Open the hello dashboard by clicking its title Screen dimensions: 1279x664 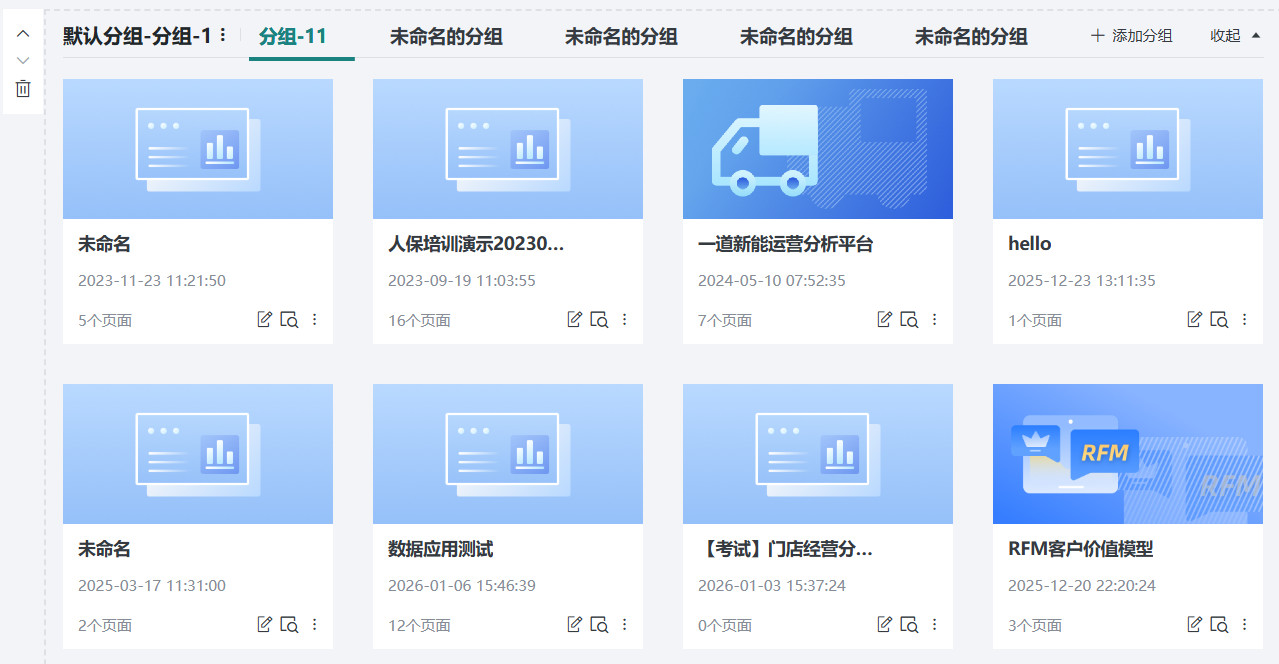[x=1029, y=243]
